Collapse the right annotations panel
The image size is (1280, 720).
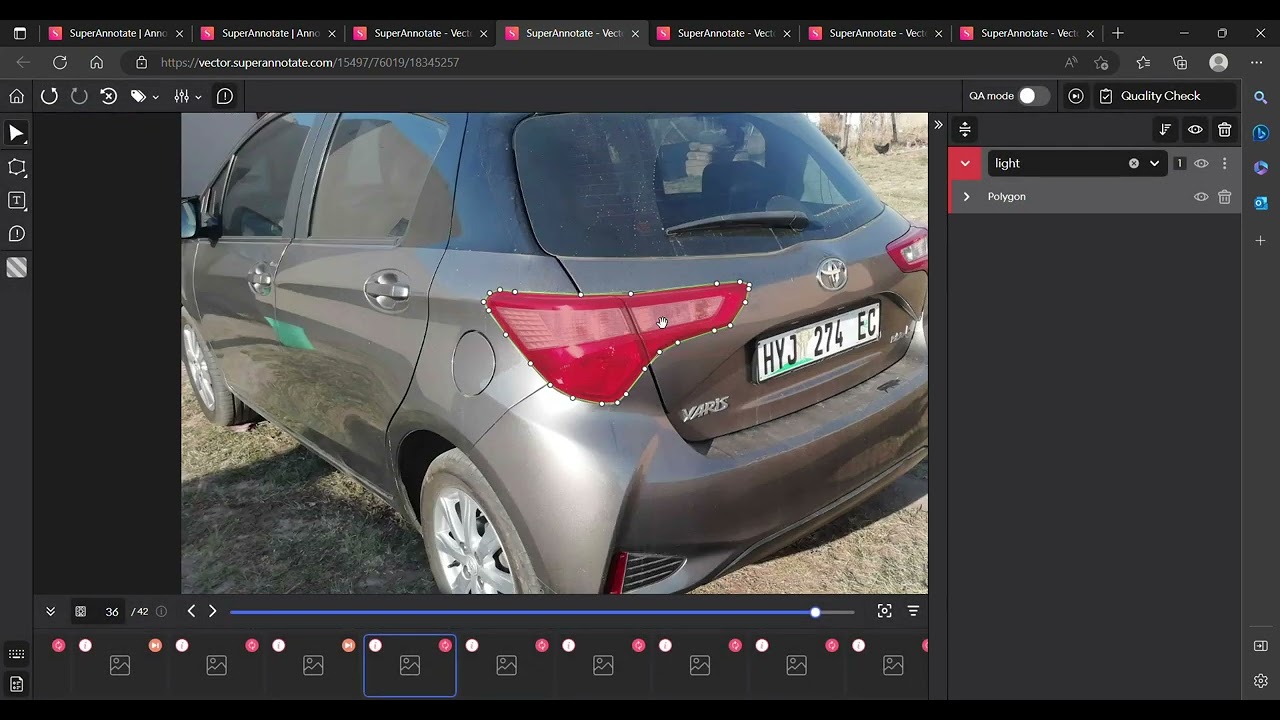tap(938, 125)
